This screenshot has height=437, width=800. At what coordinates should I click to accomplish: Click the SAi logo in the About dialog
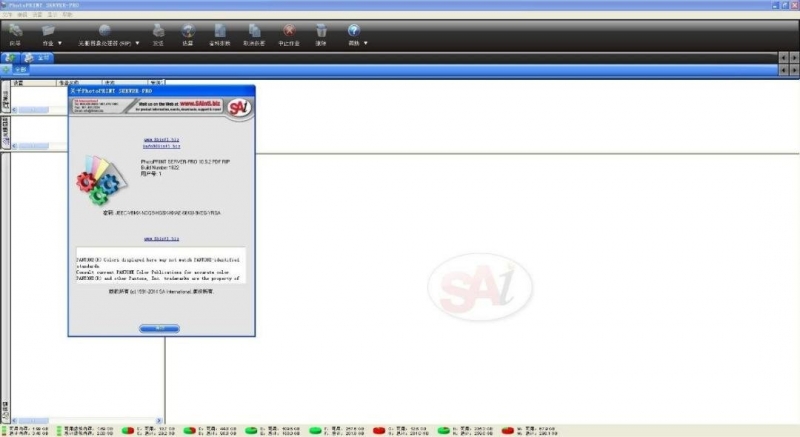[x=239, y=108]
